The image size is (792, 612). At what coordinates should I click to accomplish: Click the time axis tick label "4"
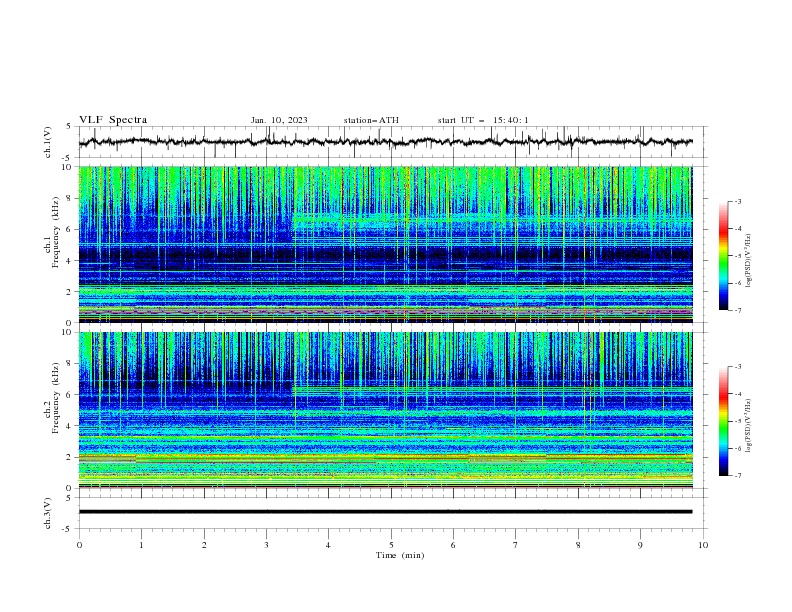(328, 545)
